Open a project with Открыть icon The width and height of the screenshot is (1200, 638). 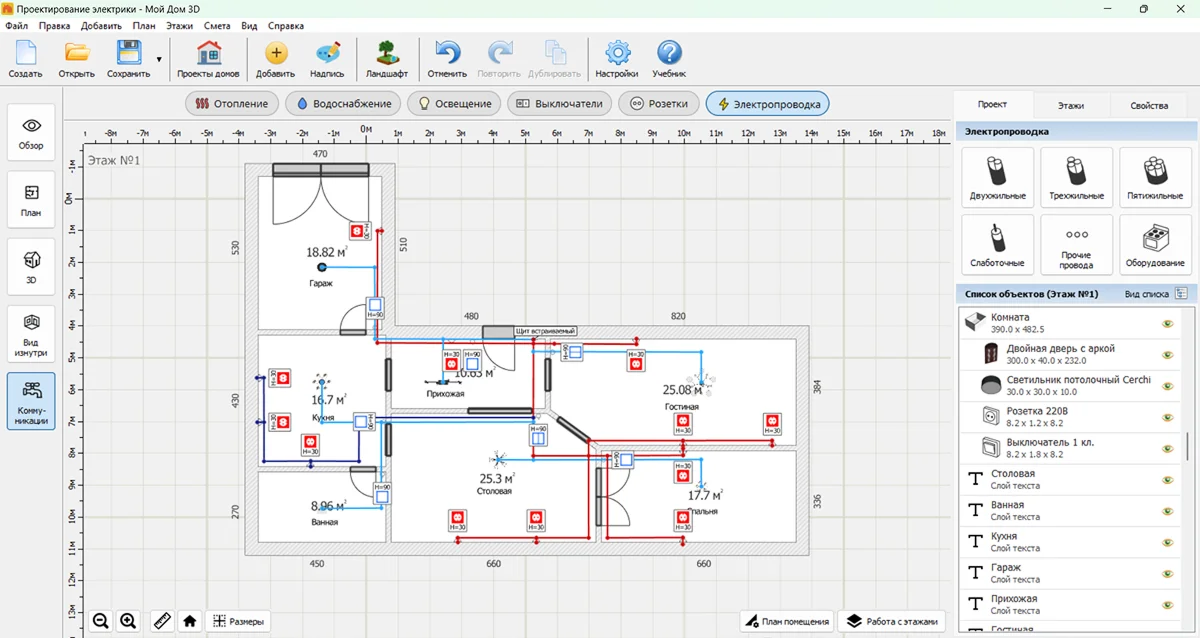76,59
